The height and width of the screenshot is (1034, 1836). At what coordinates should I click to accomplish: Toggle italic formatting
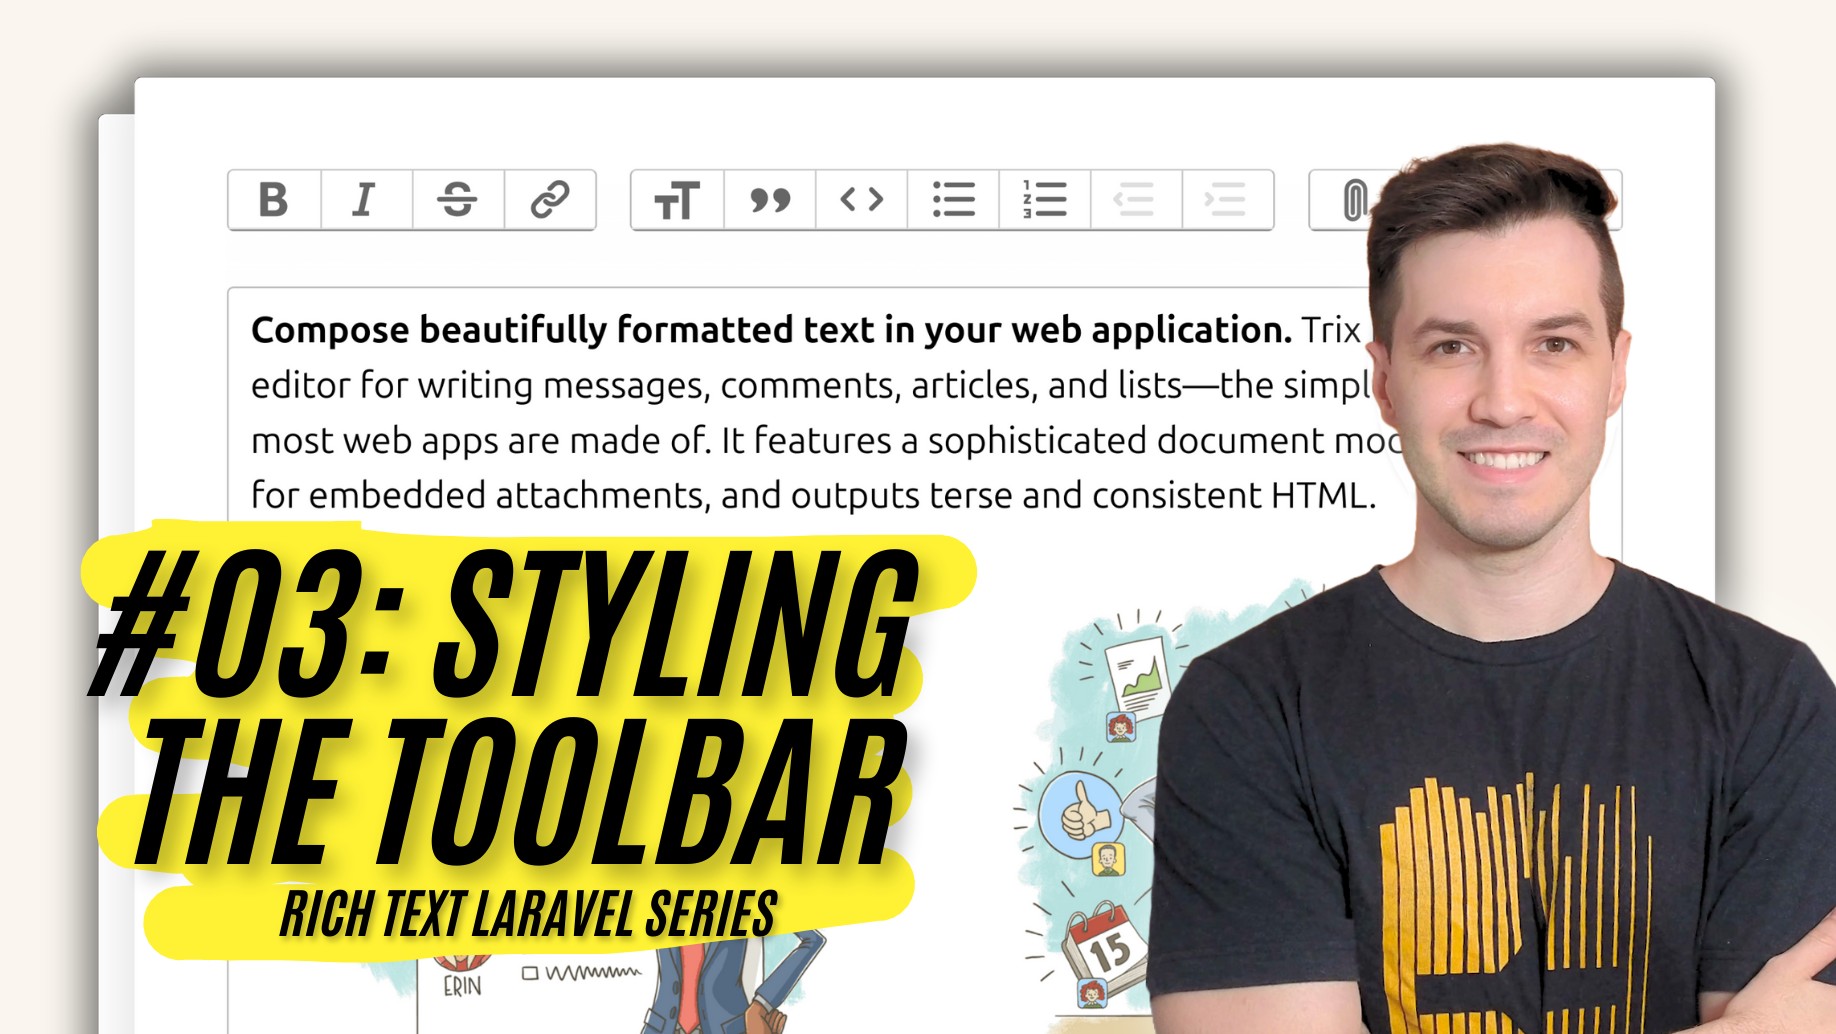pyautogui.click(x=366, y=200)
